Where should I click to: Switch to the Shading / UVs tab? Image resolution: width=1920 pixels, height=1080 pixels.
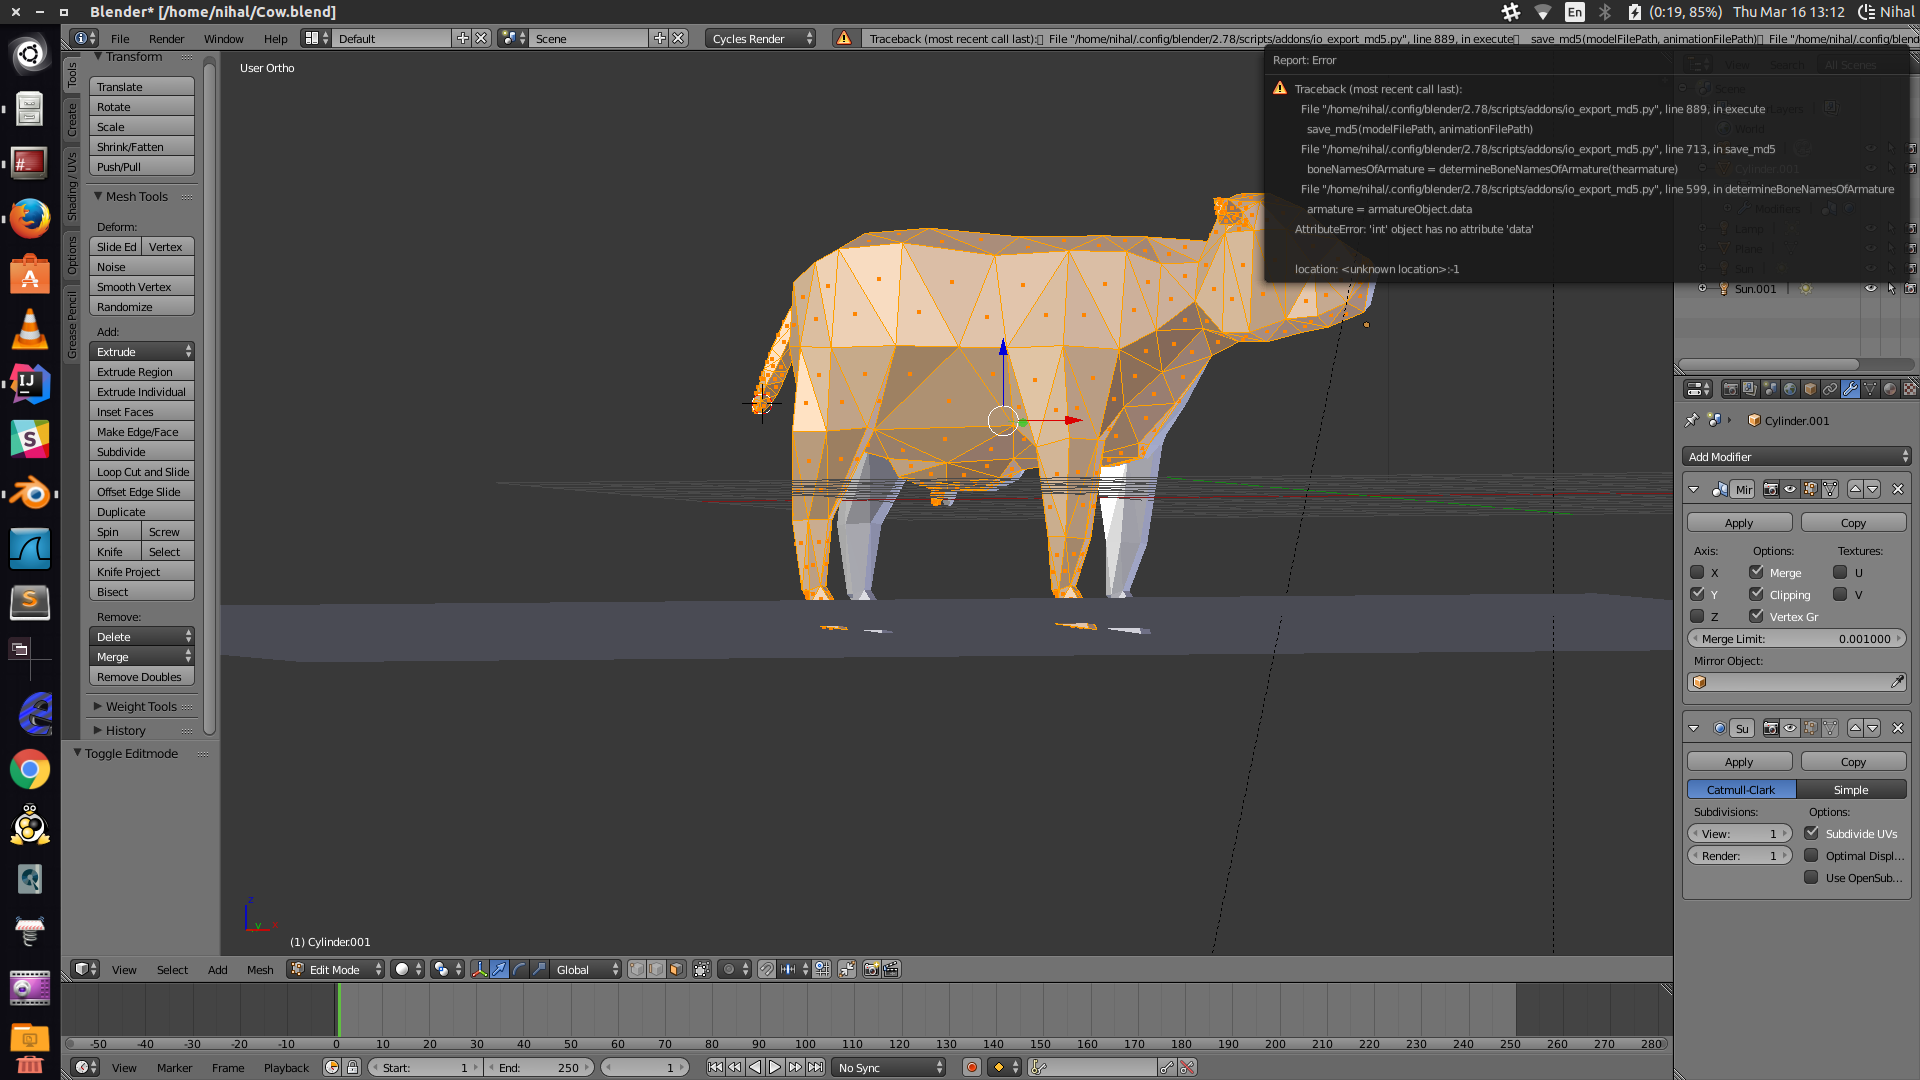[x=72, y=186]
